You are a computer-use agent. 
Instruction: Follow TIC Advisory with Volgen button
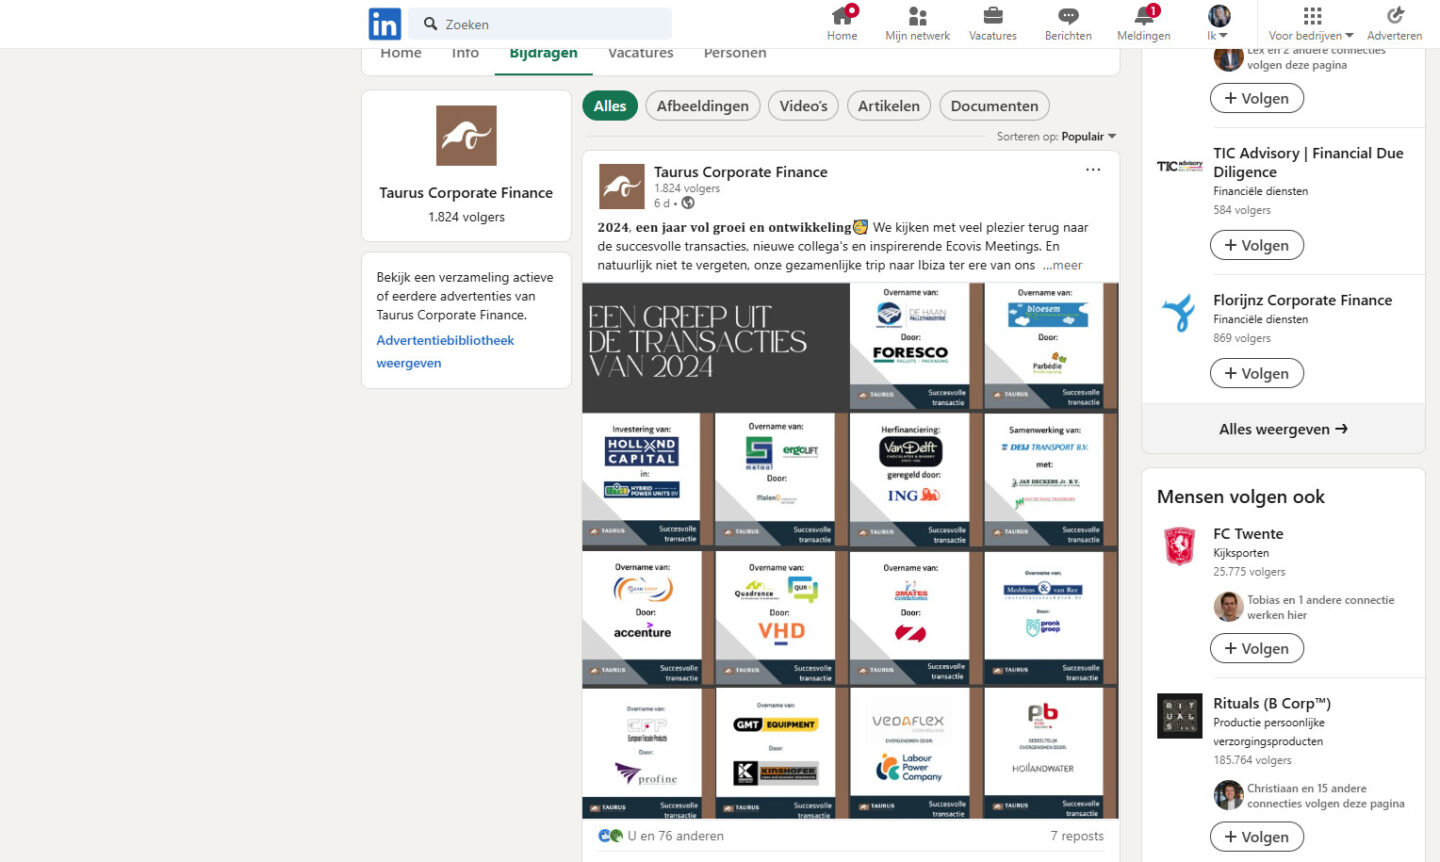(x=1257, y=245)
